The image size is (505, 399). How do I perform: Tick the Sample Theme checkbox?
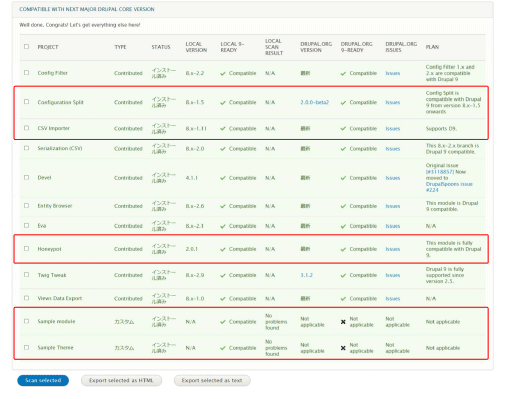coord(26,347)
